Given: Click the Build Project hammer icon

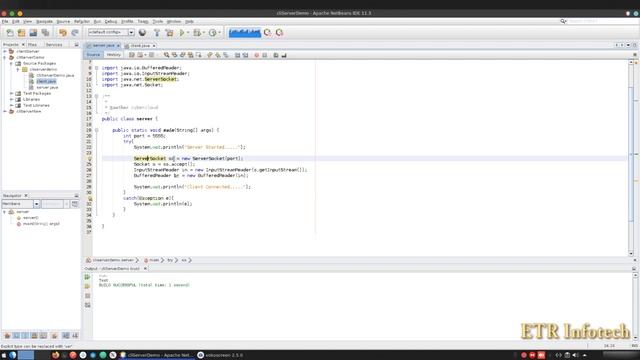Looking at the screenshot, I should (157, 33).
